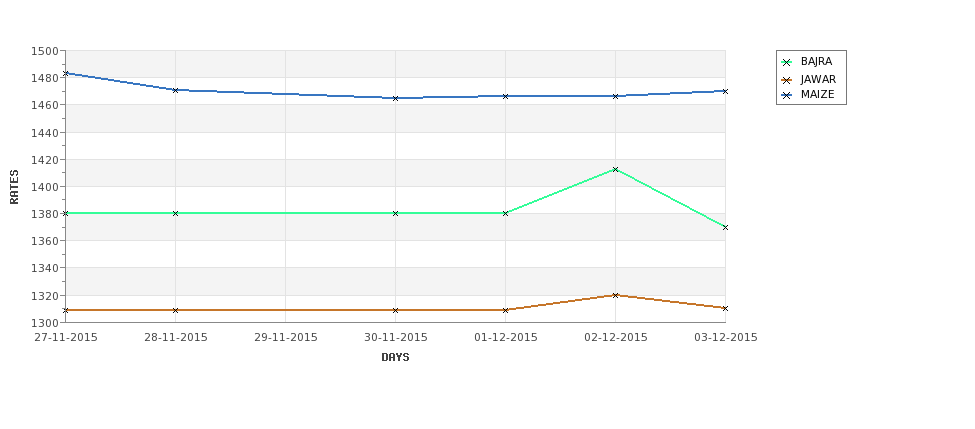
Task: Select JAWAR data point on 28-11-2015
Action: point(175,310)
